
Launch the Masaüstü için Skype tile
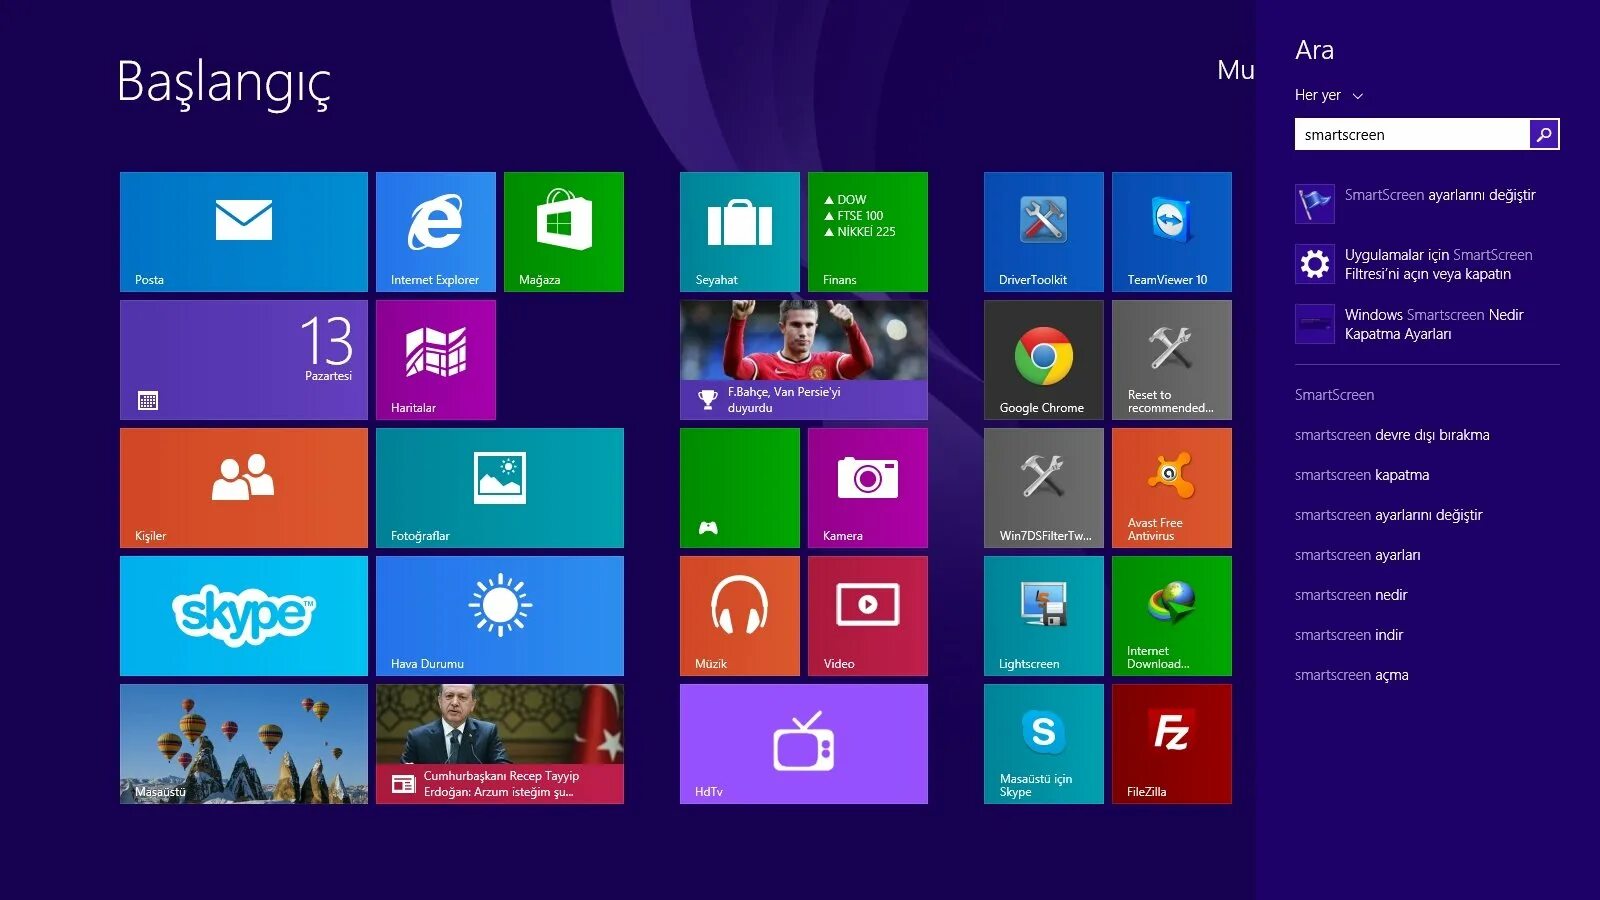click(x=1044, y=744)
